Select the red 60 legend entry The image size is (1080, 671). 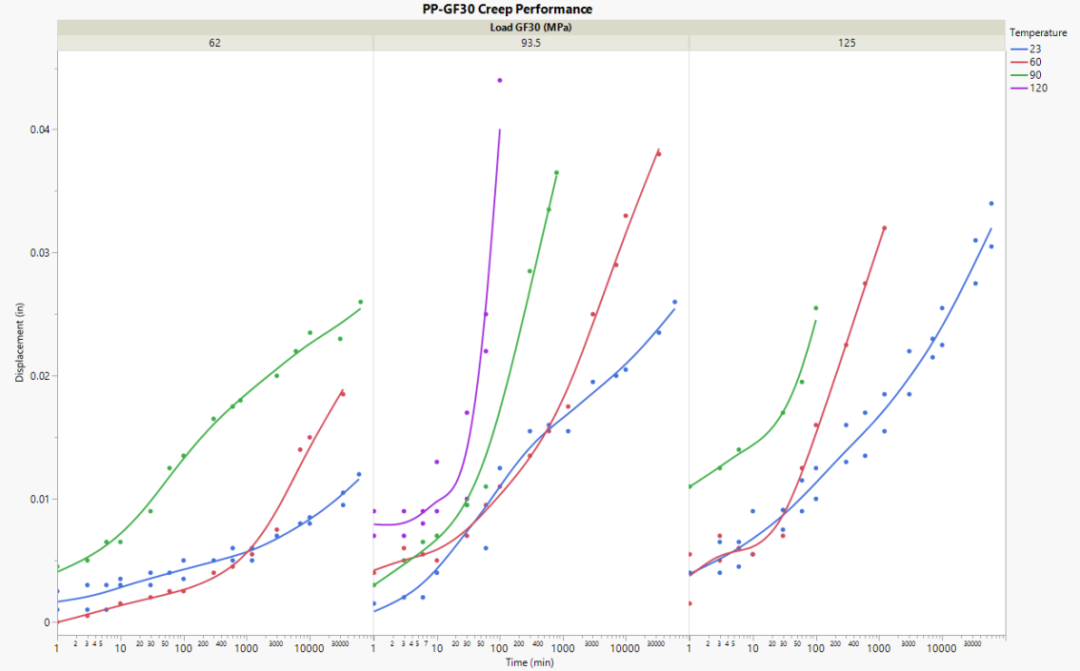point(1026,62)
